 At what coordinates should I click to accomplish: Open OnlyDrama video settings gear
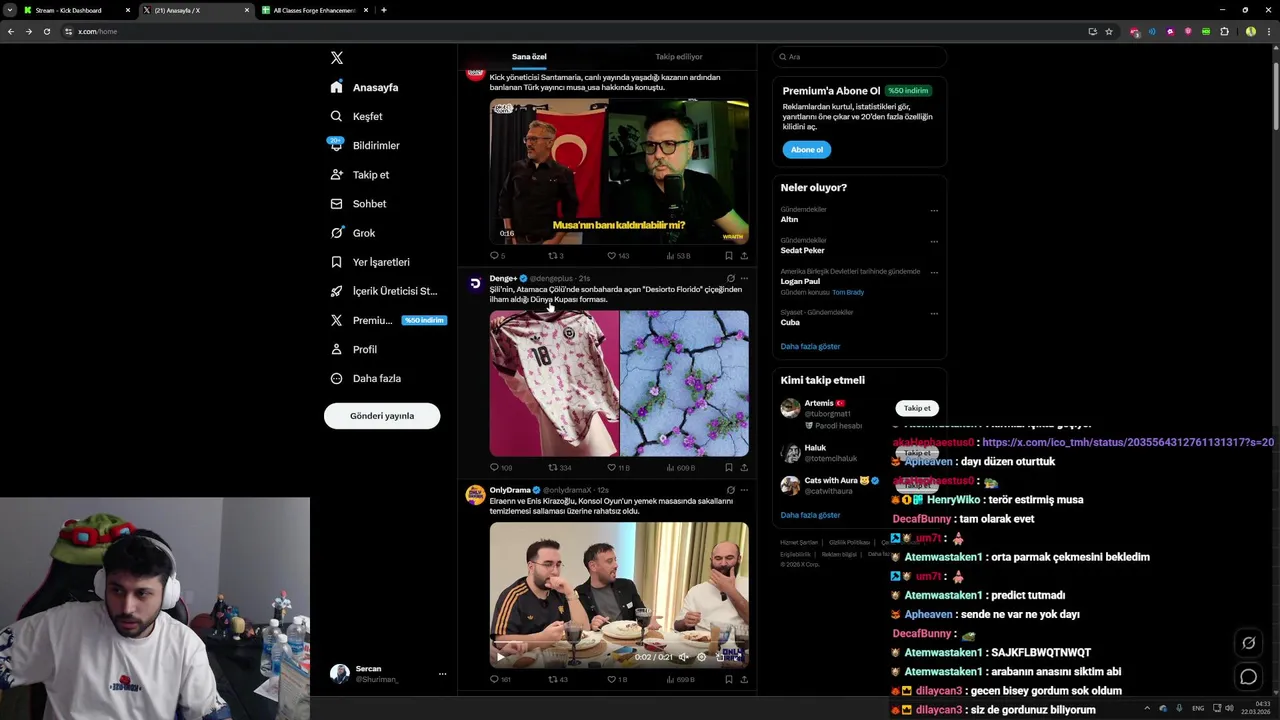(x=702, y=657)
